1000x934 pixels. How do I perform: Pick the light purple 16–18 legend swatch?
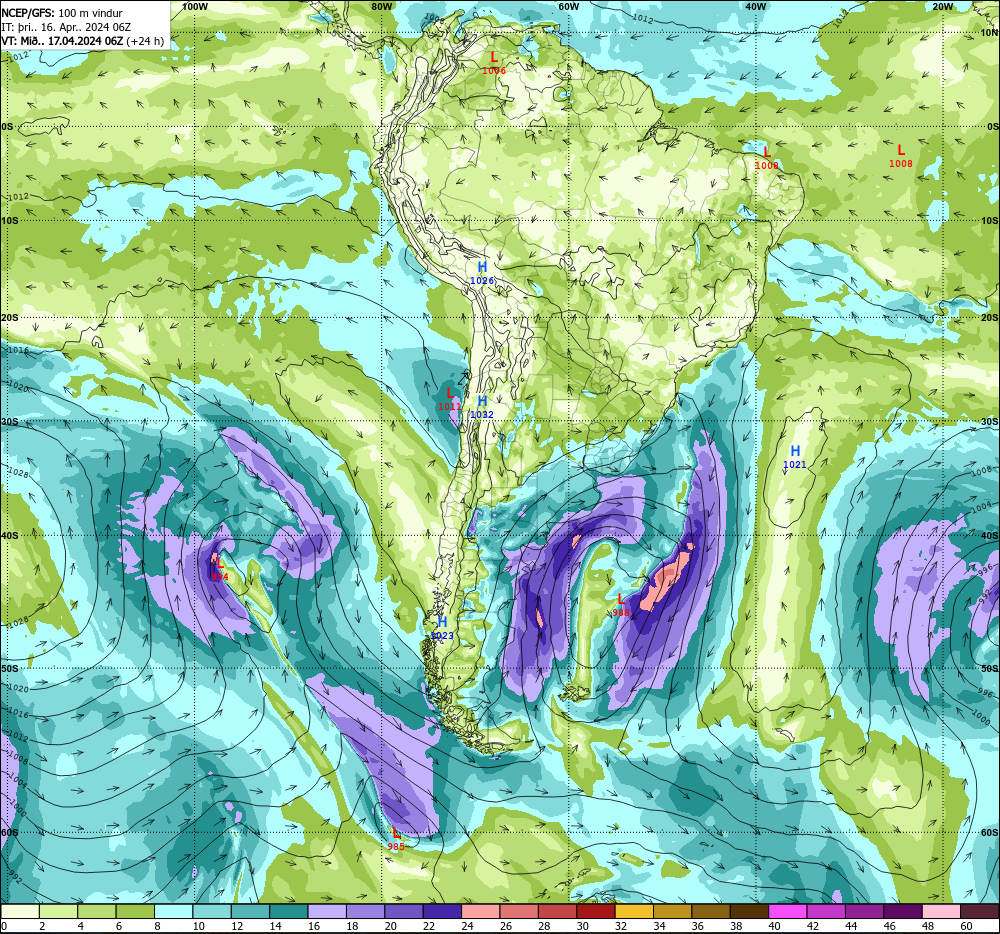click(x=327, y=911)
